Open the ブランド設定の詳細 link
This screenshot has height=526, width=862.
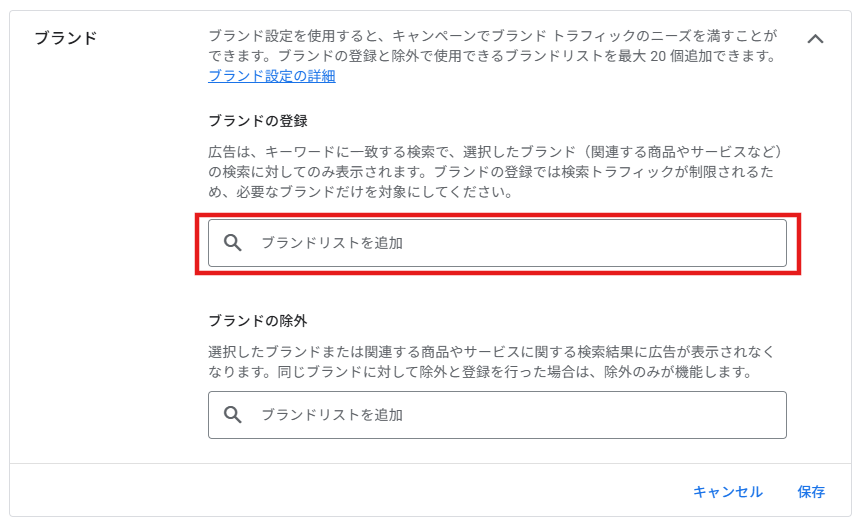point(272,76)
